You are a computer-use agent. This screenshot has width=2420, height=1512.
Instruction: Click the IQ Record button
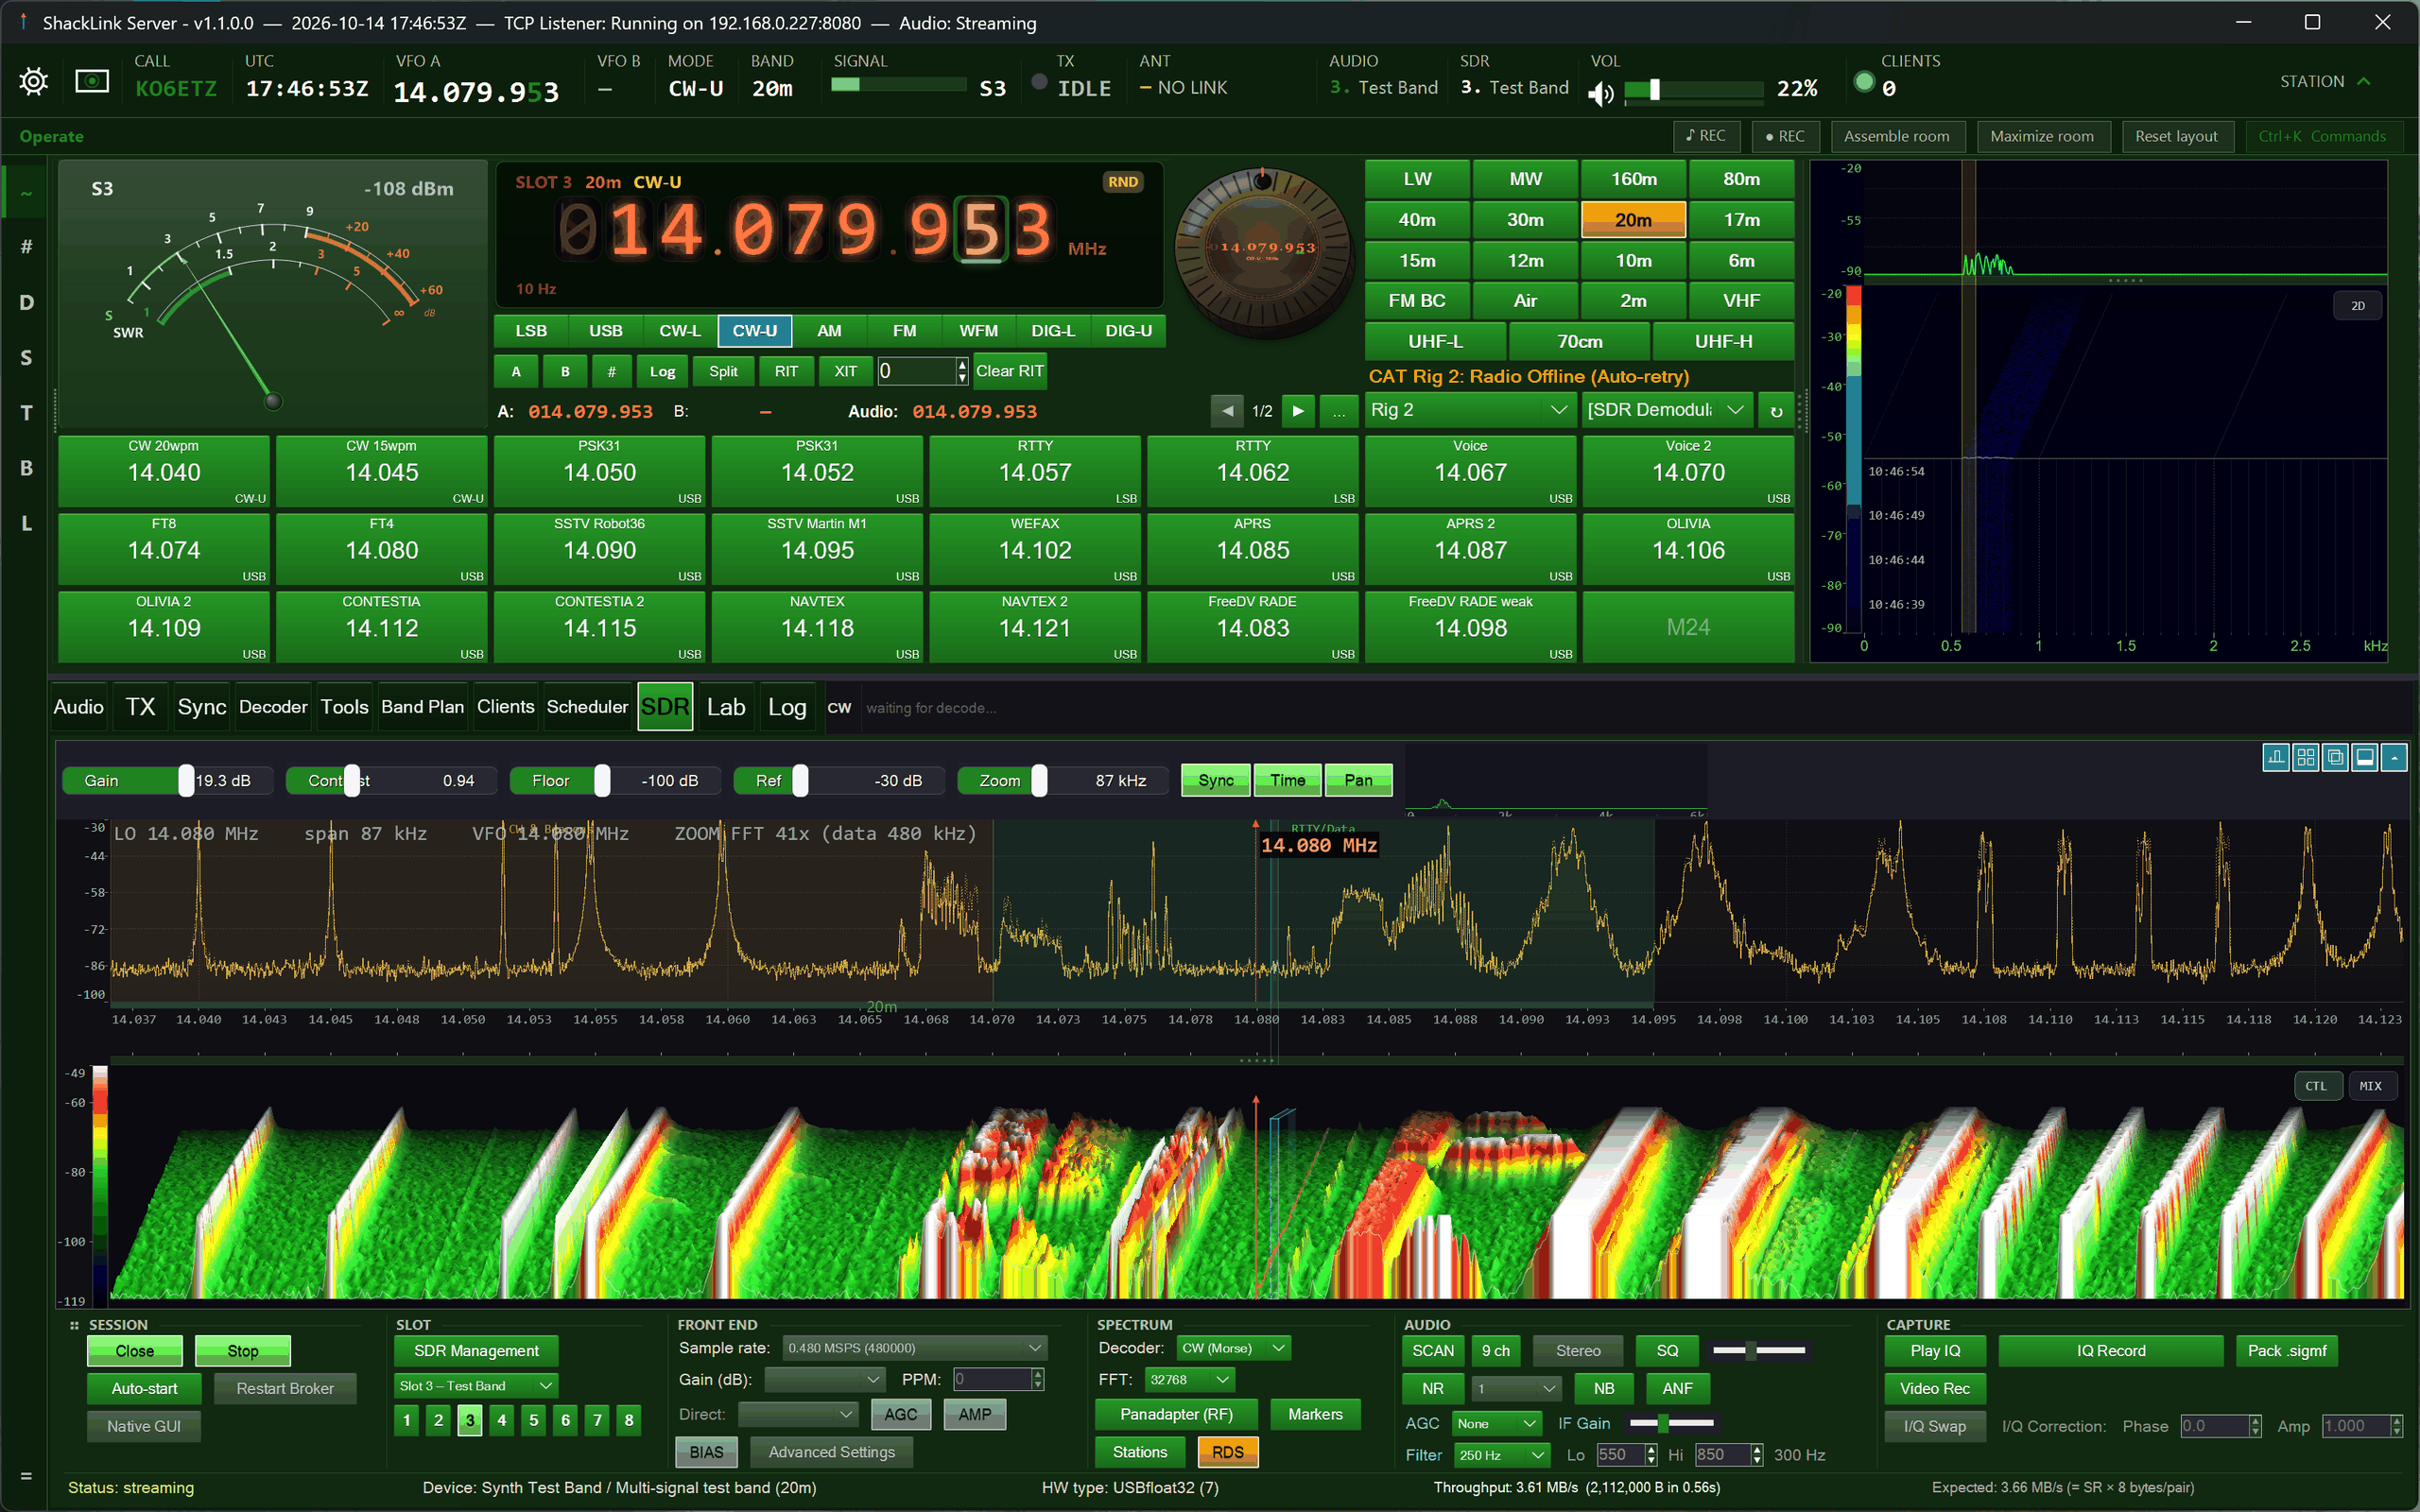[2110, 1351]
